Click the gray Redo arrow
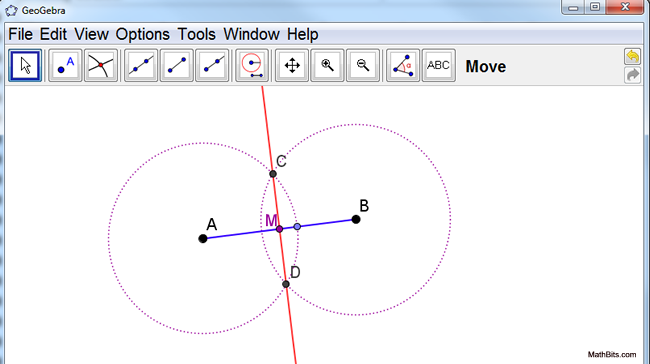650x364 pixels. [632, 75]
